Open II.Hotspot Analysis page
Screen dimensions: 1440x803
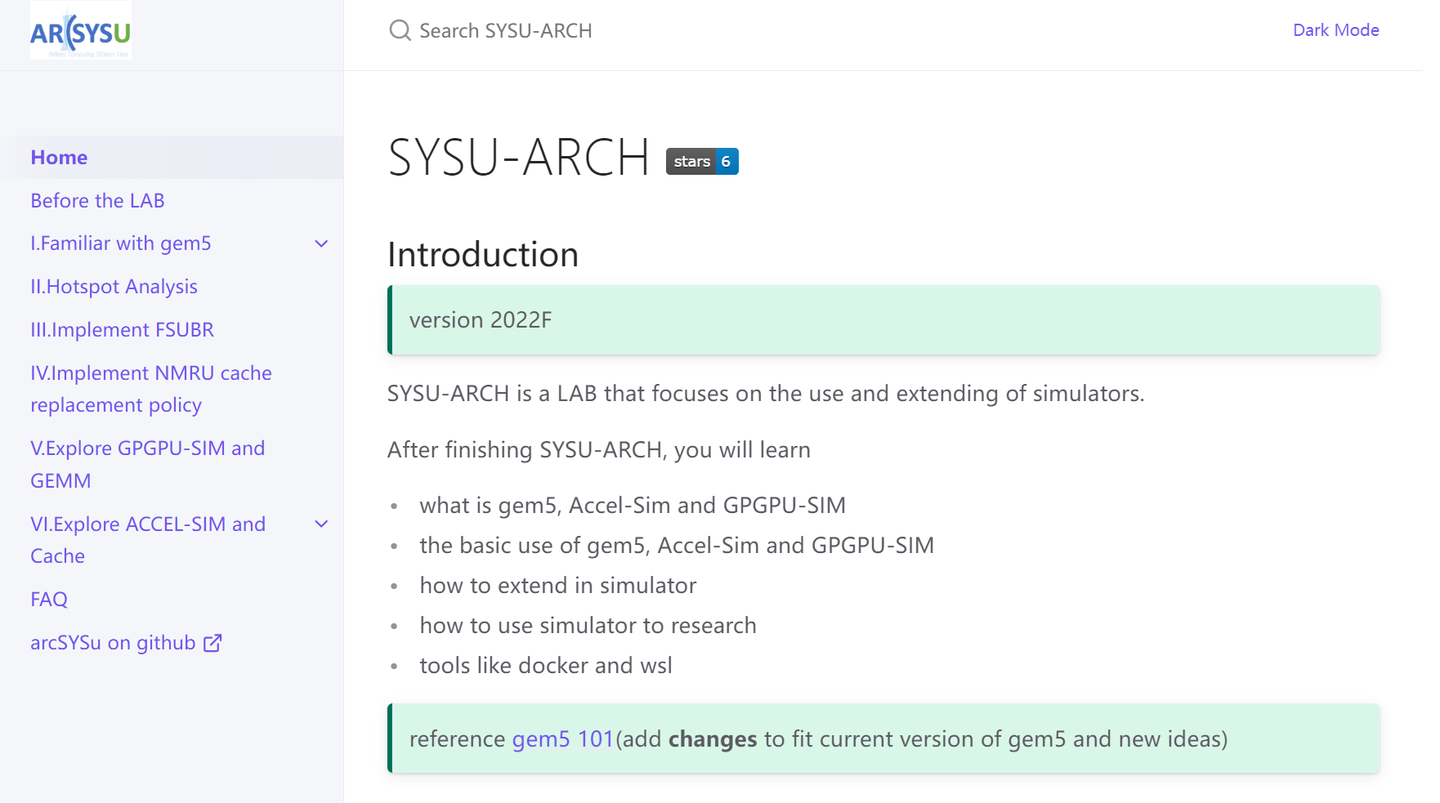[x=114, y=286]
